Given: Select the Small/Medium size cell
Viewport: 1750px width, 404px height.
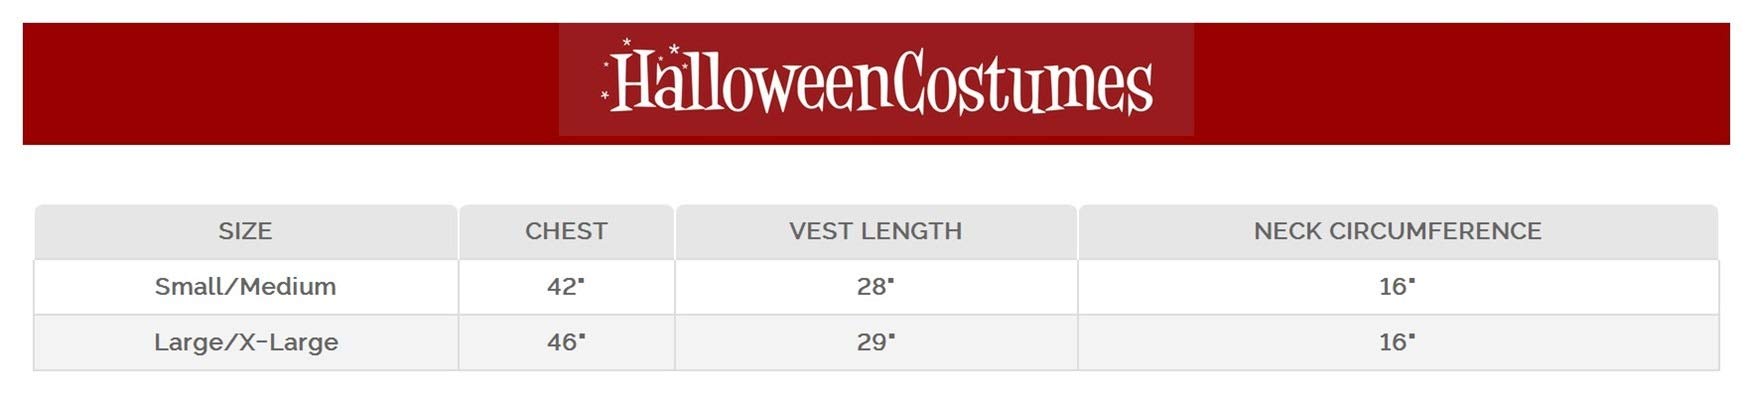Looking at the screenshot, I should point(245,287).
